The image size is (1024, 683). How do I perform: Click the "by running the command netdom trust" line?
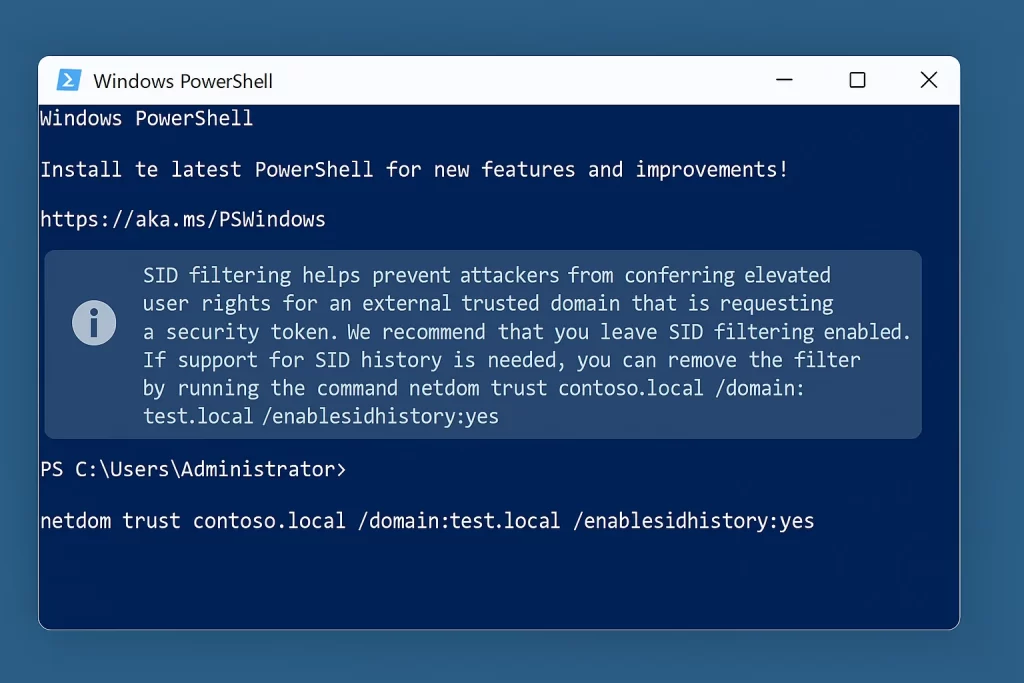pos(473,389)
